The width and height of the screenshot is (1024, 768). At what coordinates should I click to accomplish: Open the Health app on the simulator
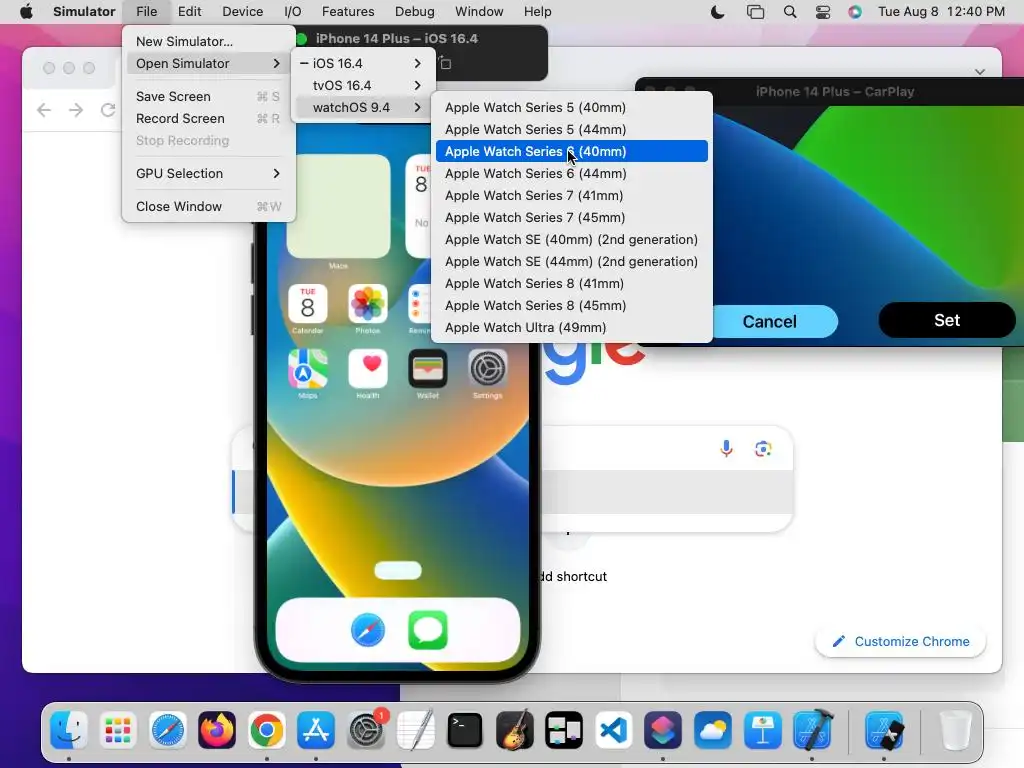pos(368,369)
